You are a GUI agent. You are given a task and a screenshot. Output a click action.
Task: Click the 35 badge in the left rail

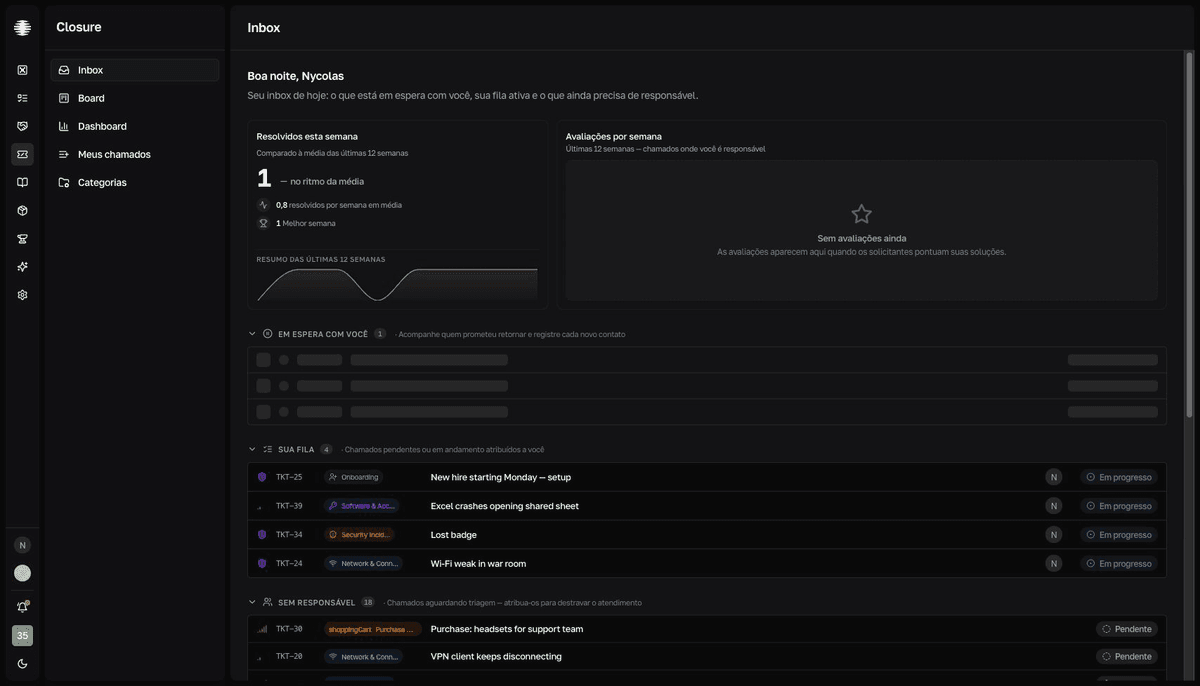22,635
